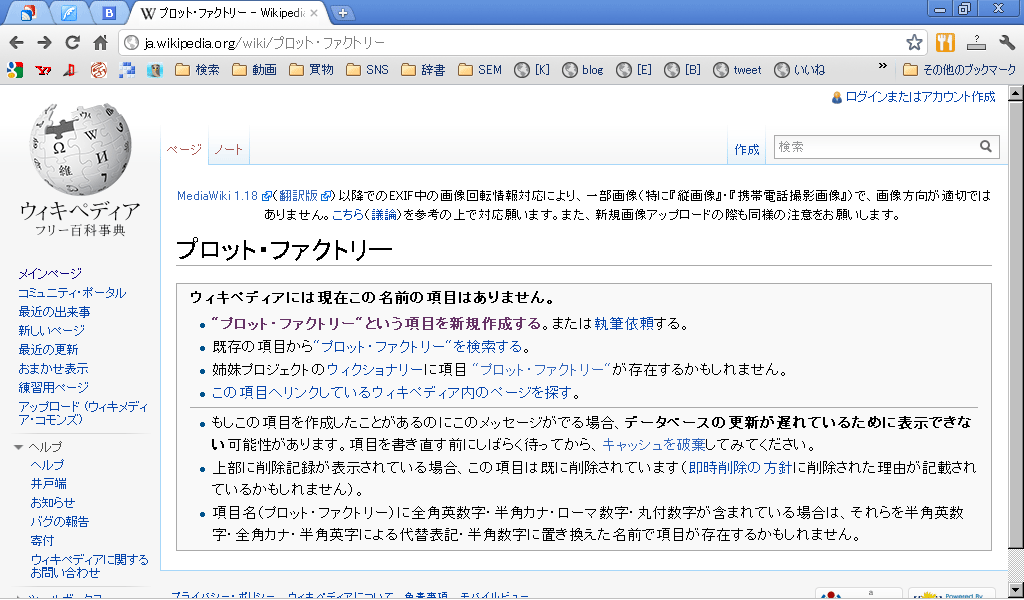This screenshot has width=1024, height=600.
Task: Click ウィクショナリー link
Action: (375, 370)
